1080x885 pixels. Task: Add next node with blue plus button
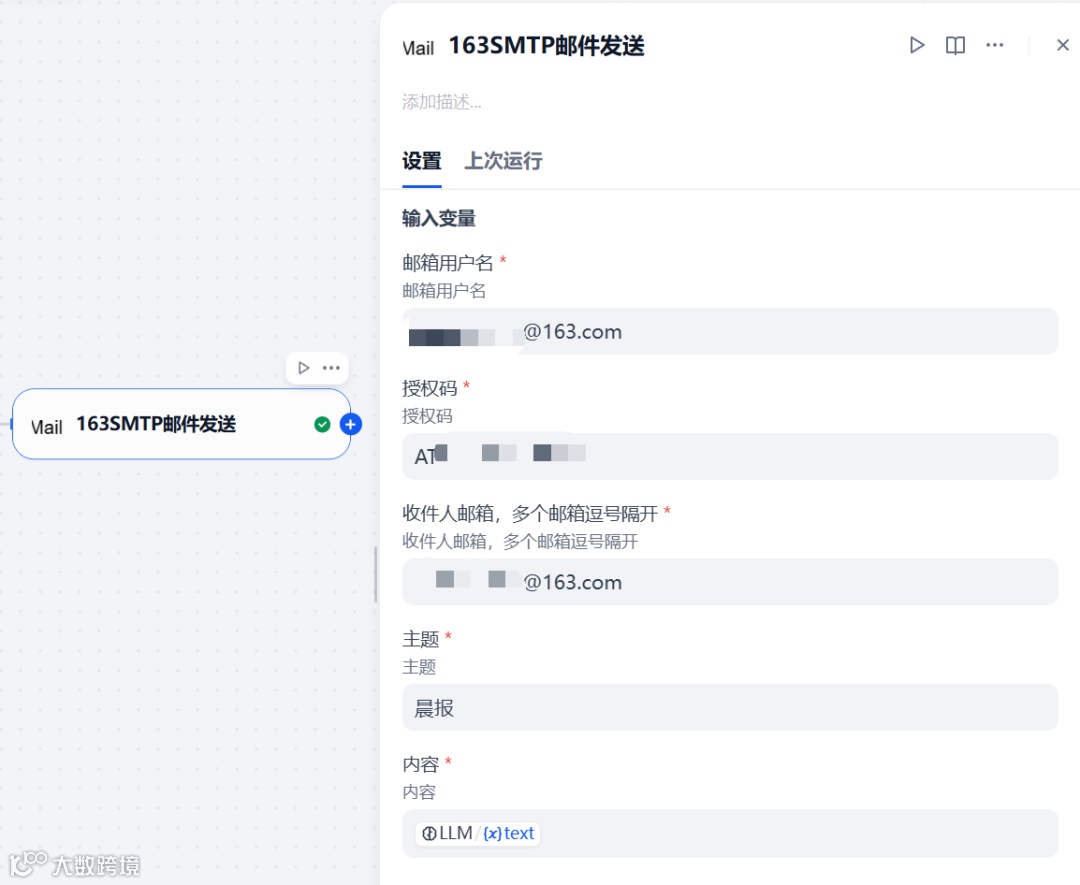351,424
